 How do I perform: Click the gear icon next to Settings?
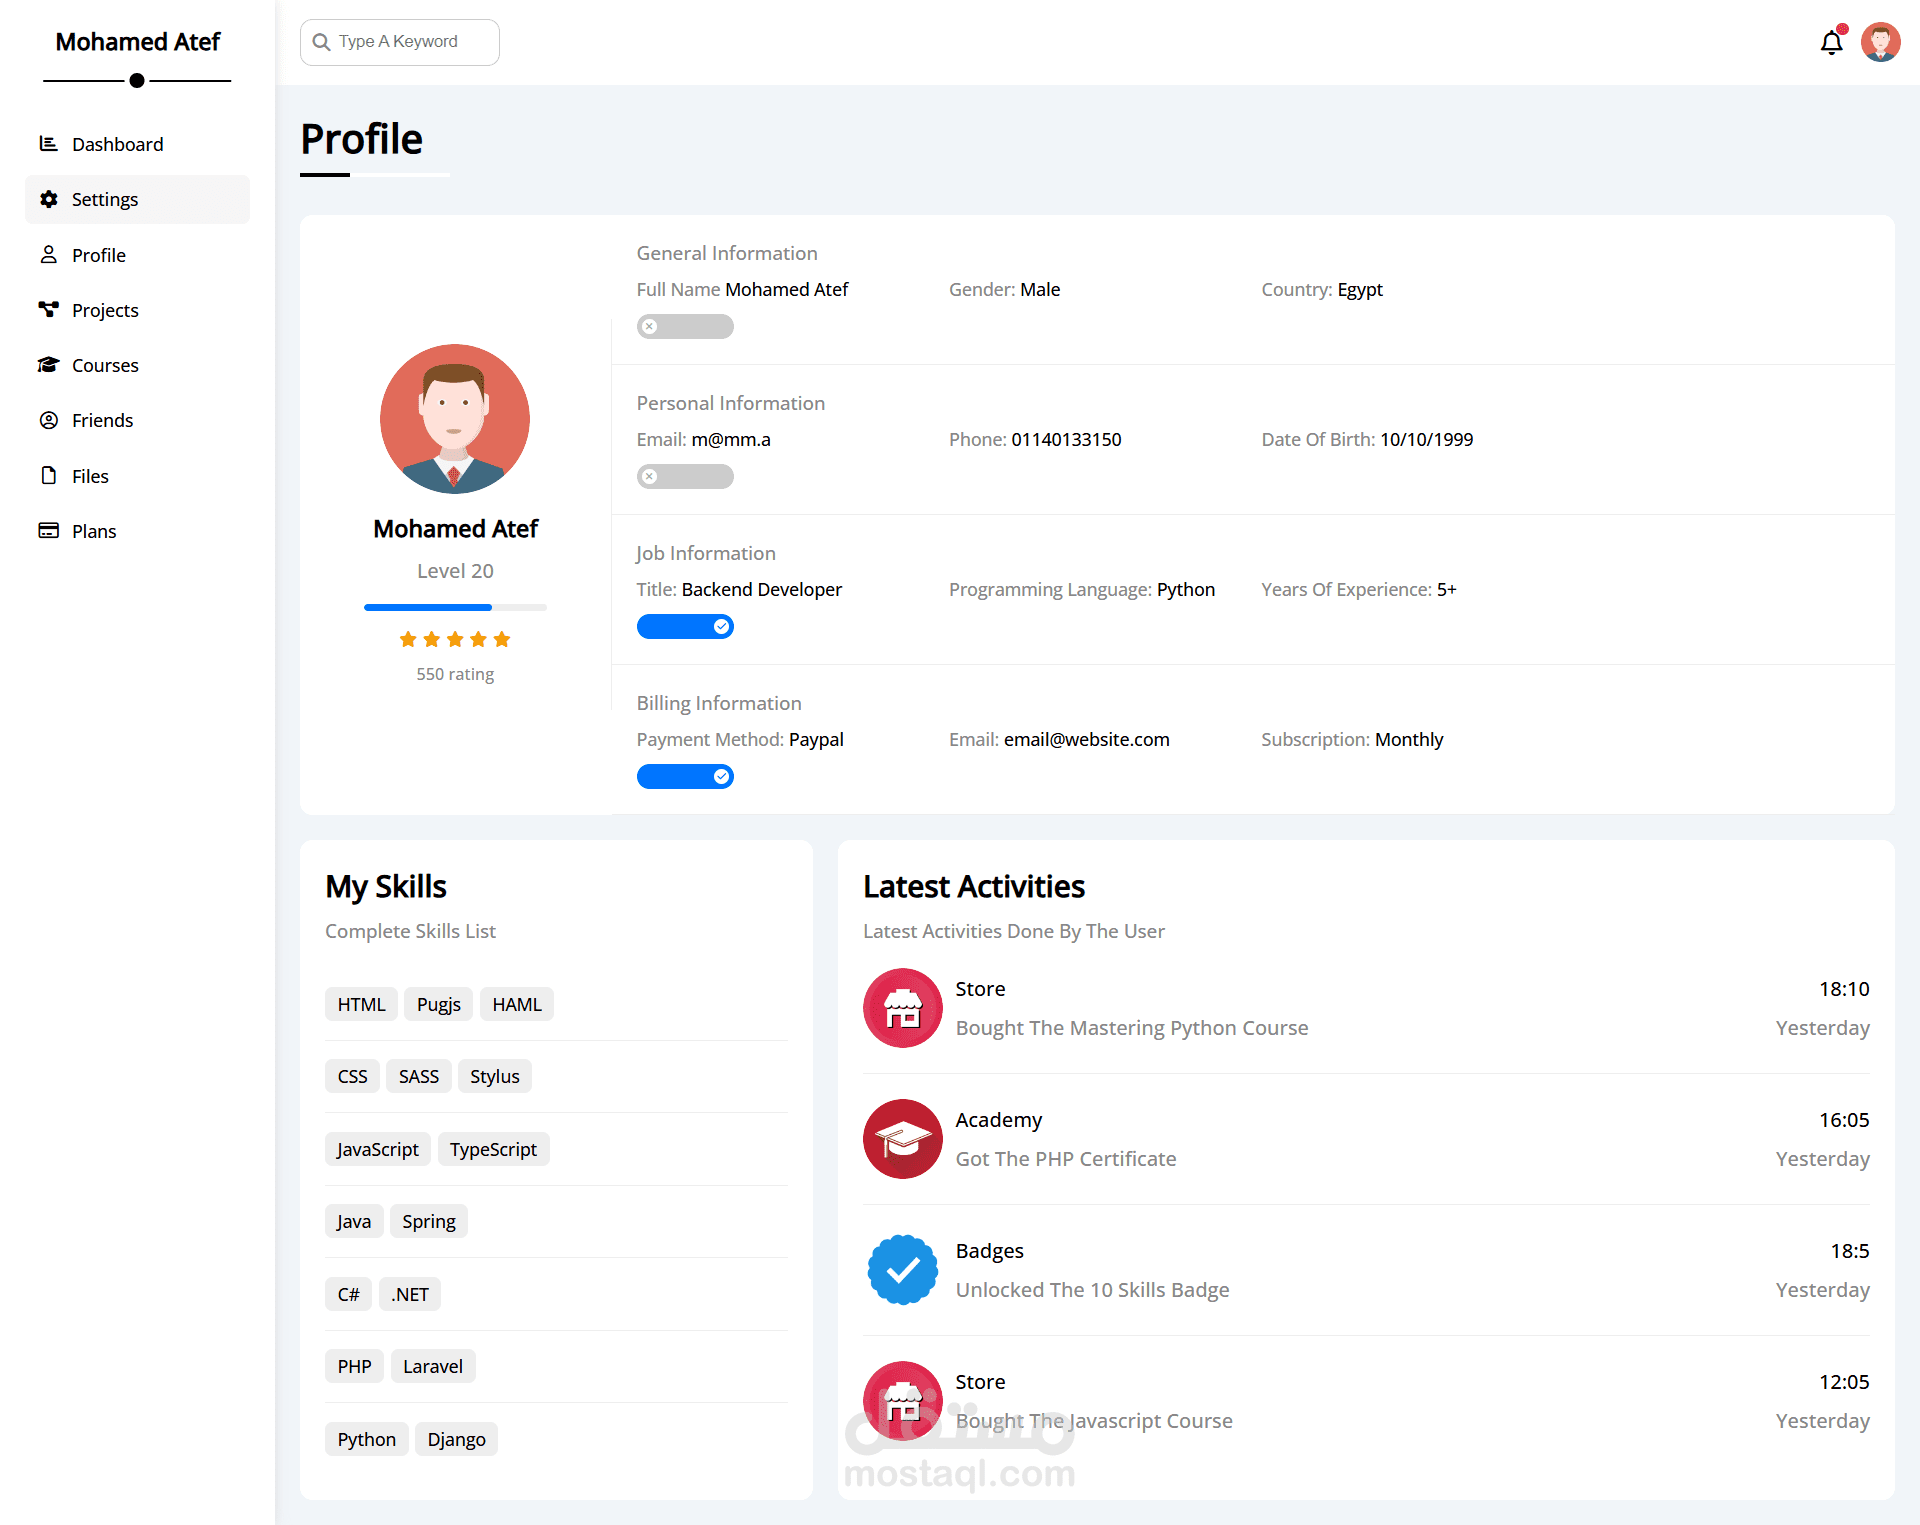click(x=48, y=199)
